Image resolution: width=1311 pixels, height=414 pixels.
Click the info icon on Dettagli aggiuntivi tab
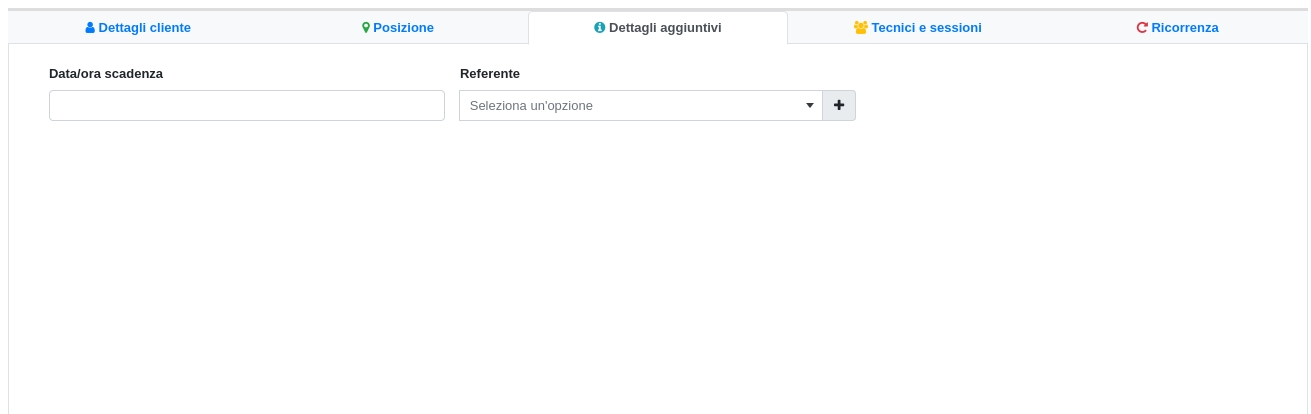click(x=600, y=28)
